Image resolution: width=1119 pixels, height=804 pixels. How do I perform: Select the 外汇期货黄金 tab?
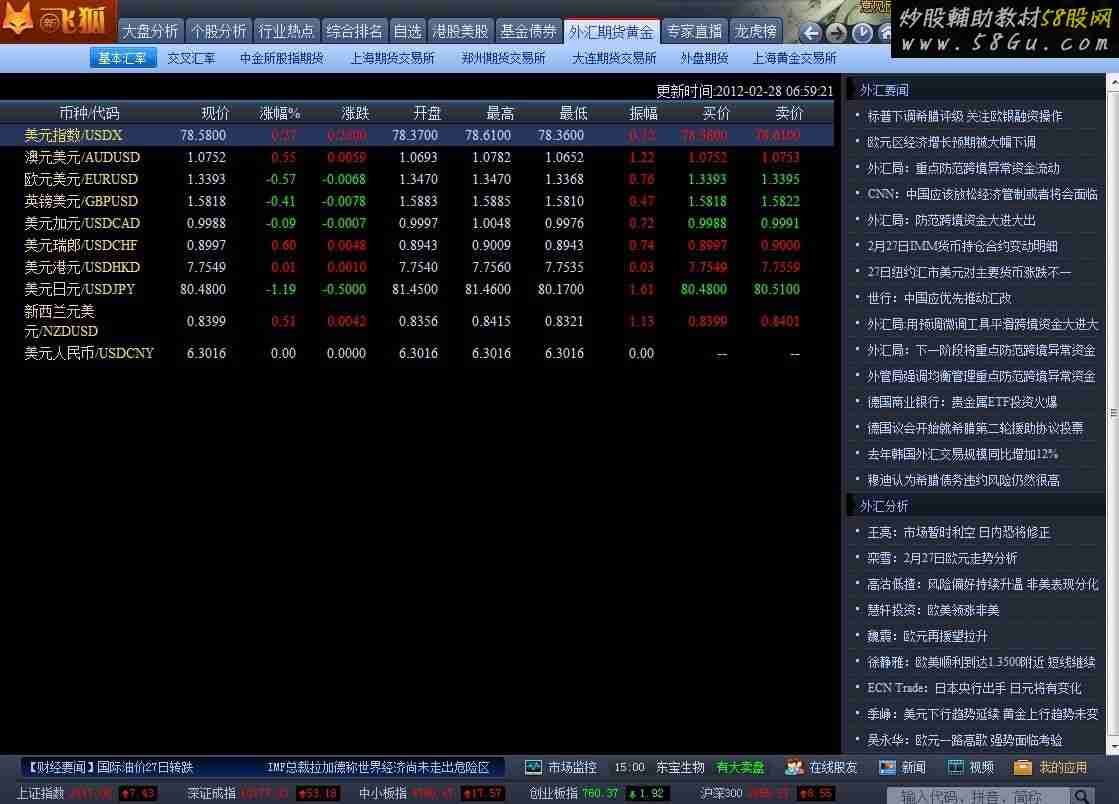pyautogui.click(x=611, y=31)
